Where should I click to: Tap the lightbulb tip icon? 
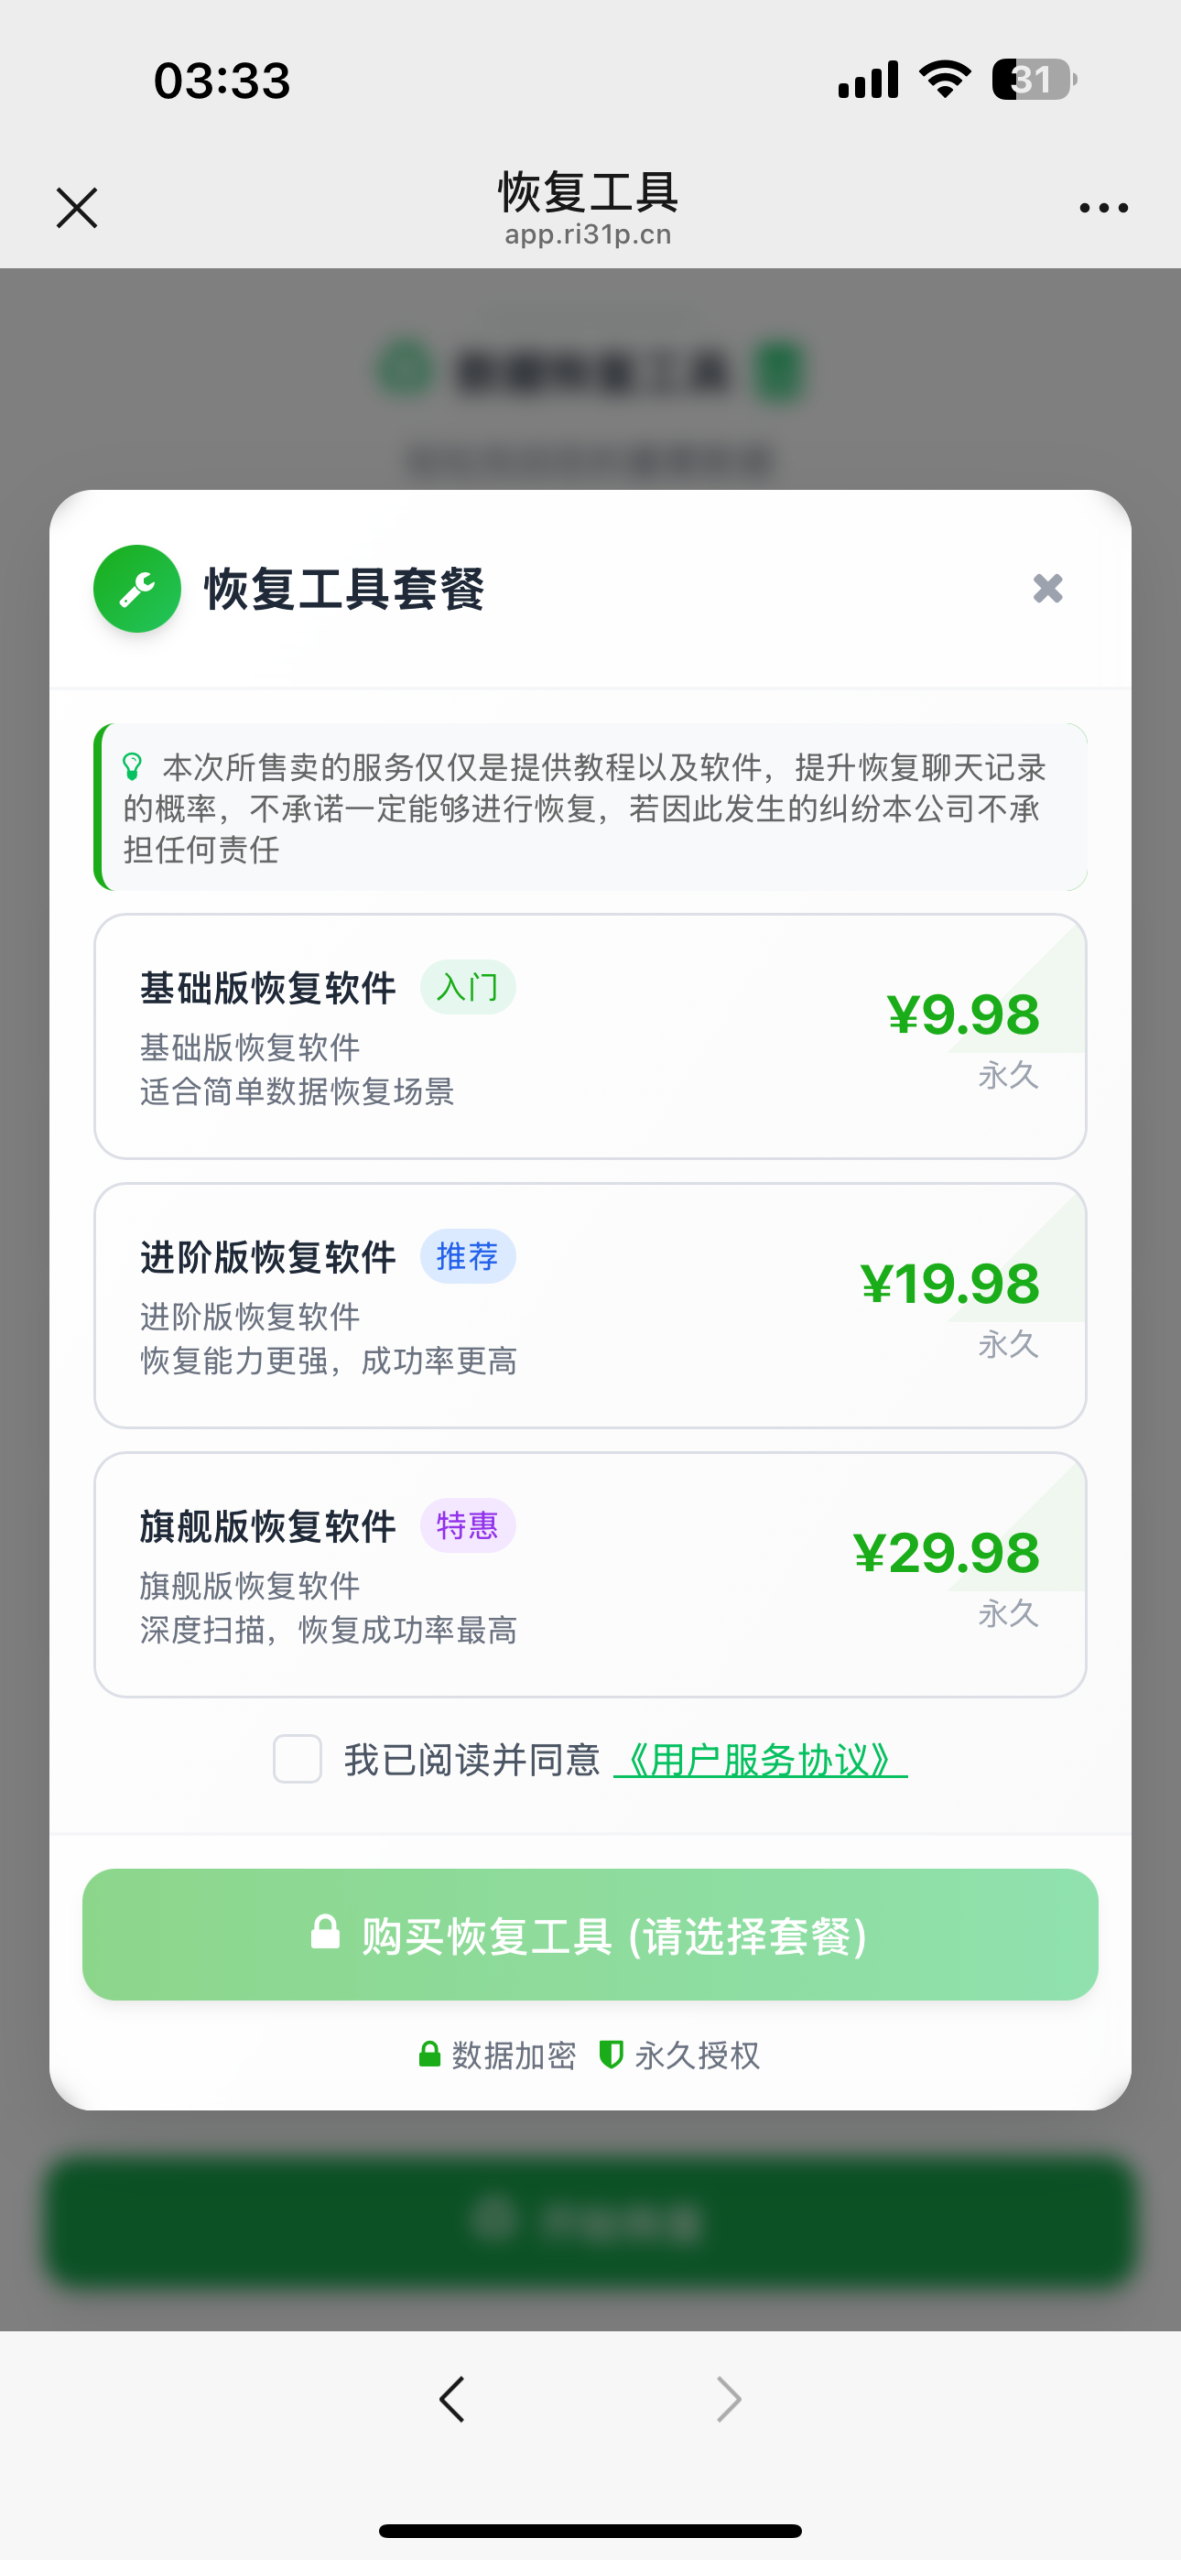(x=133, y=767)
